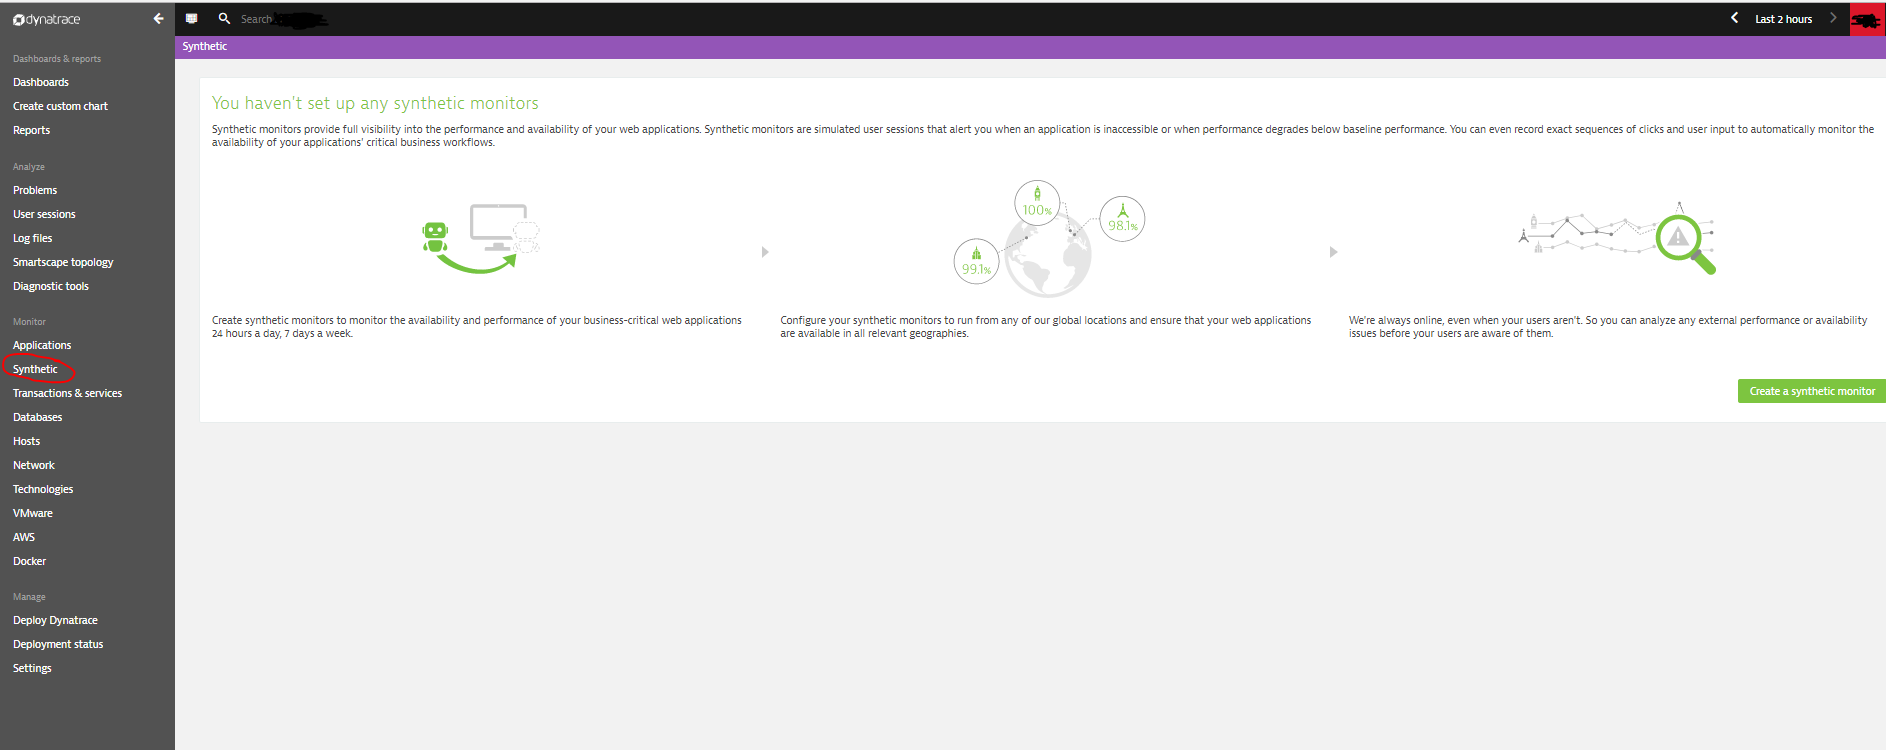Open Dashboards in the sidebar
This screenshot has width=1886, height=750.
click(41, 82)
